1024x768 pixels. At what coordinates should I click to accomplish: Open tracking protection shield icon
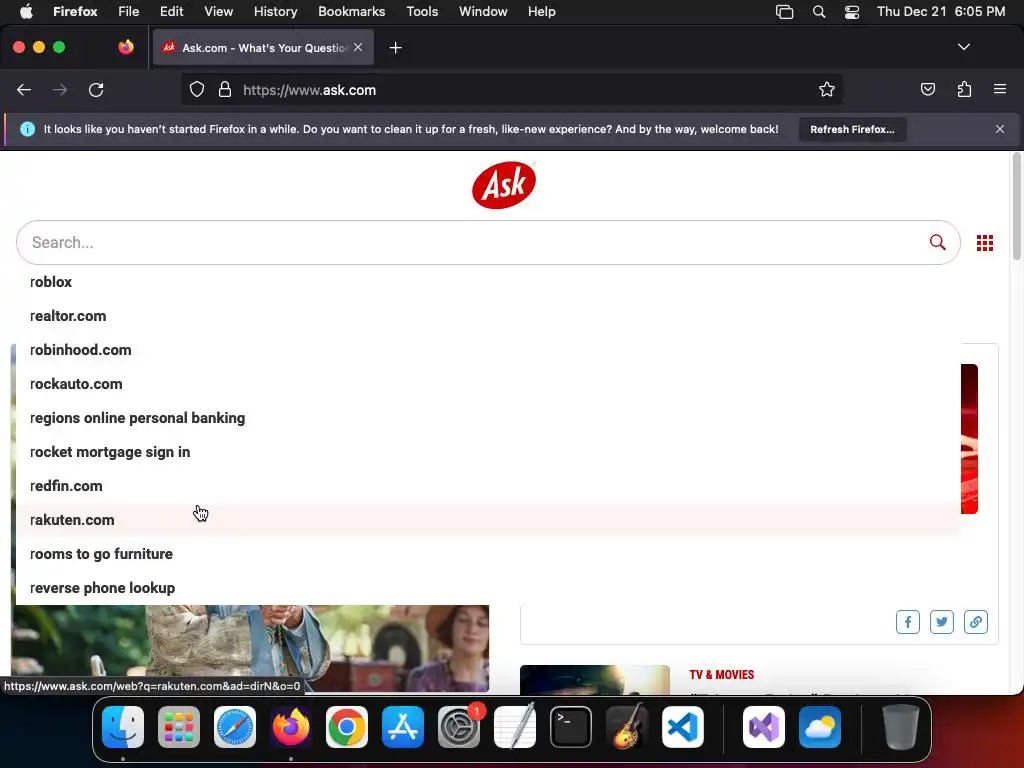click(x=197, y=90)
